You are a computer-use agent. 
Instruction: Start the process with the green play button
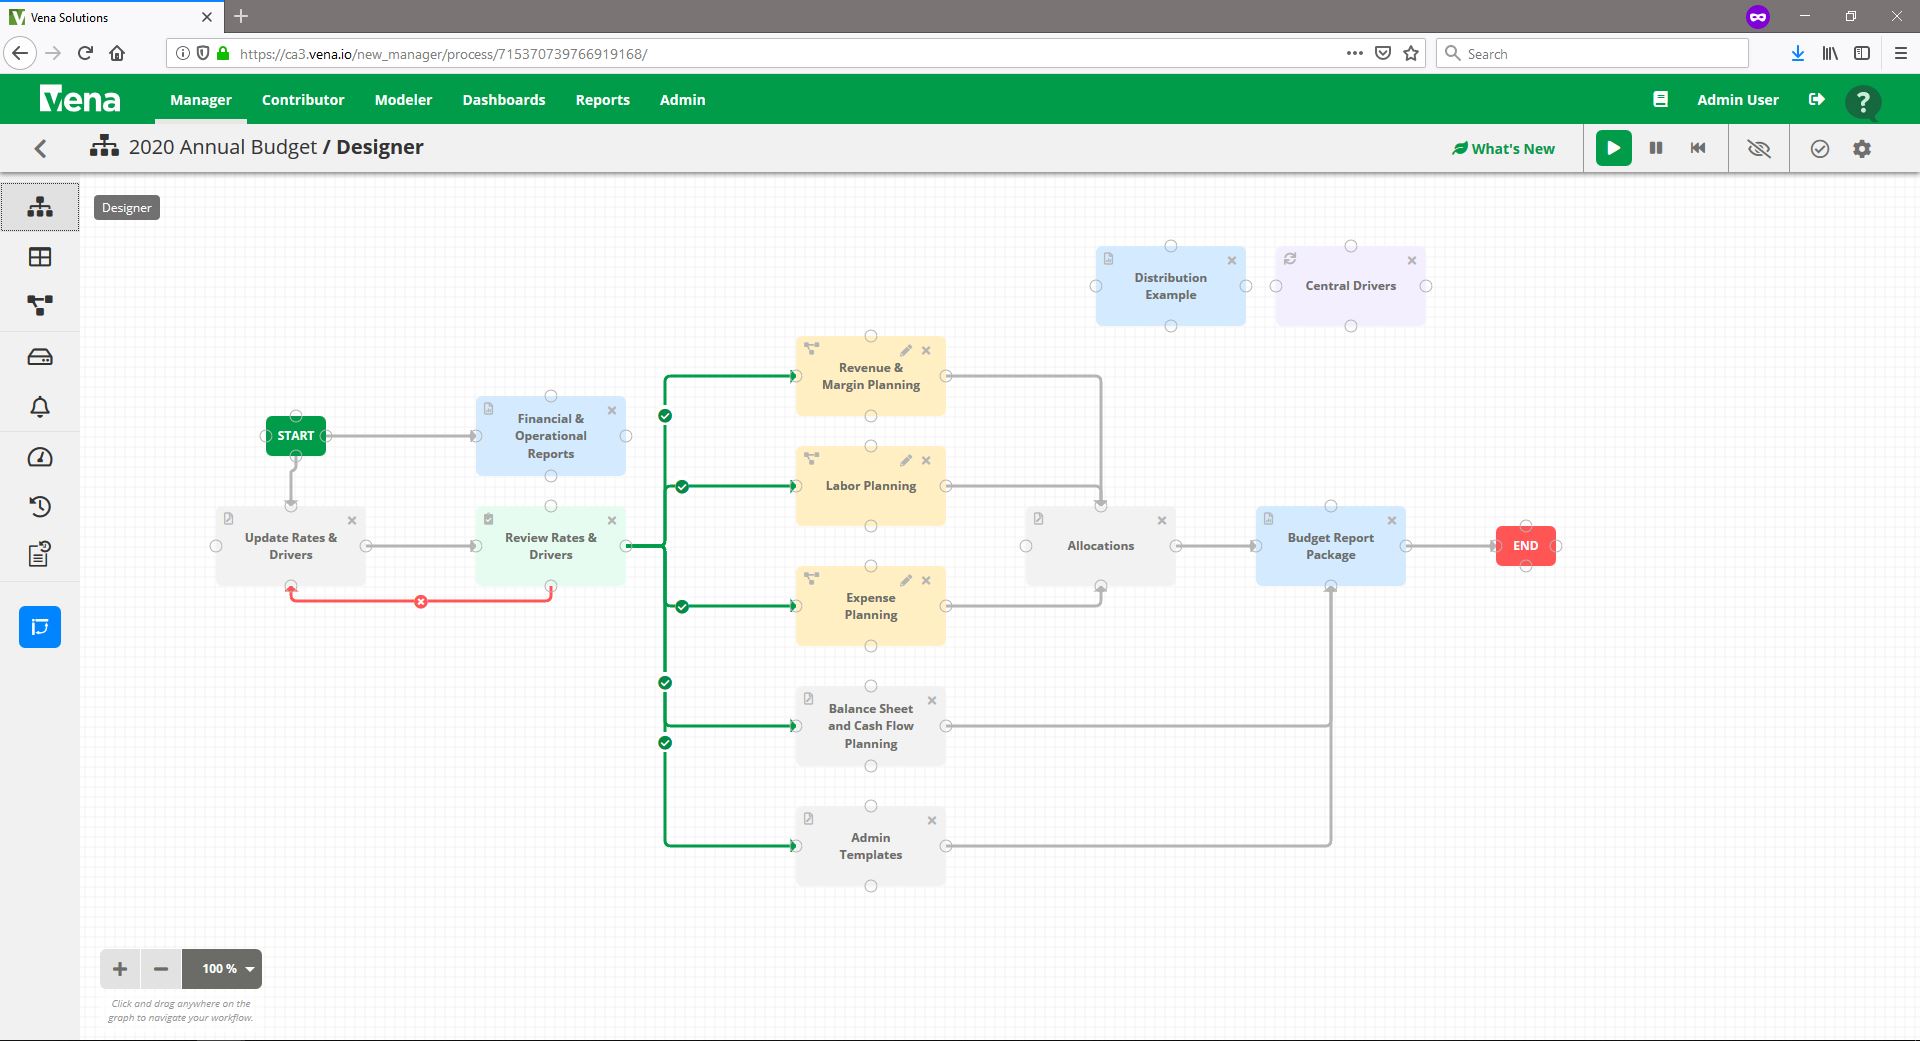[x=1612, y=148]
